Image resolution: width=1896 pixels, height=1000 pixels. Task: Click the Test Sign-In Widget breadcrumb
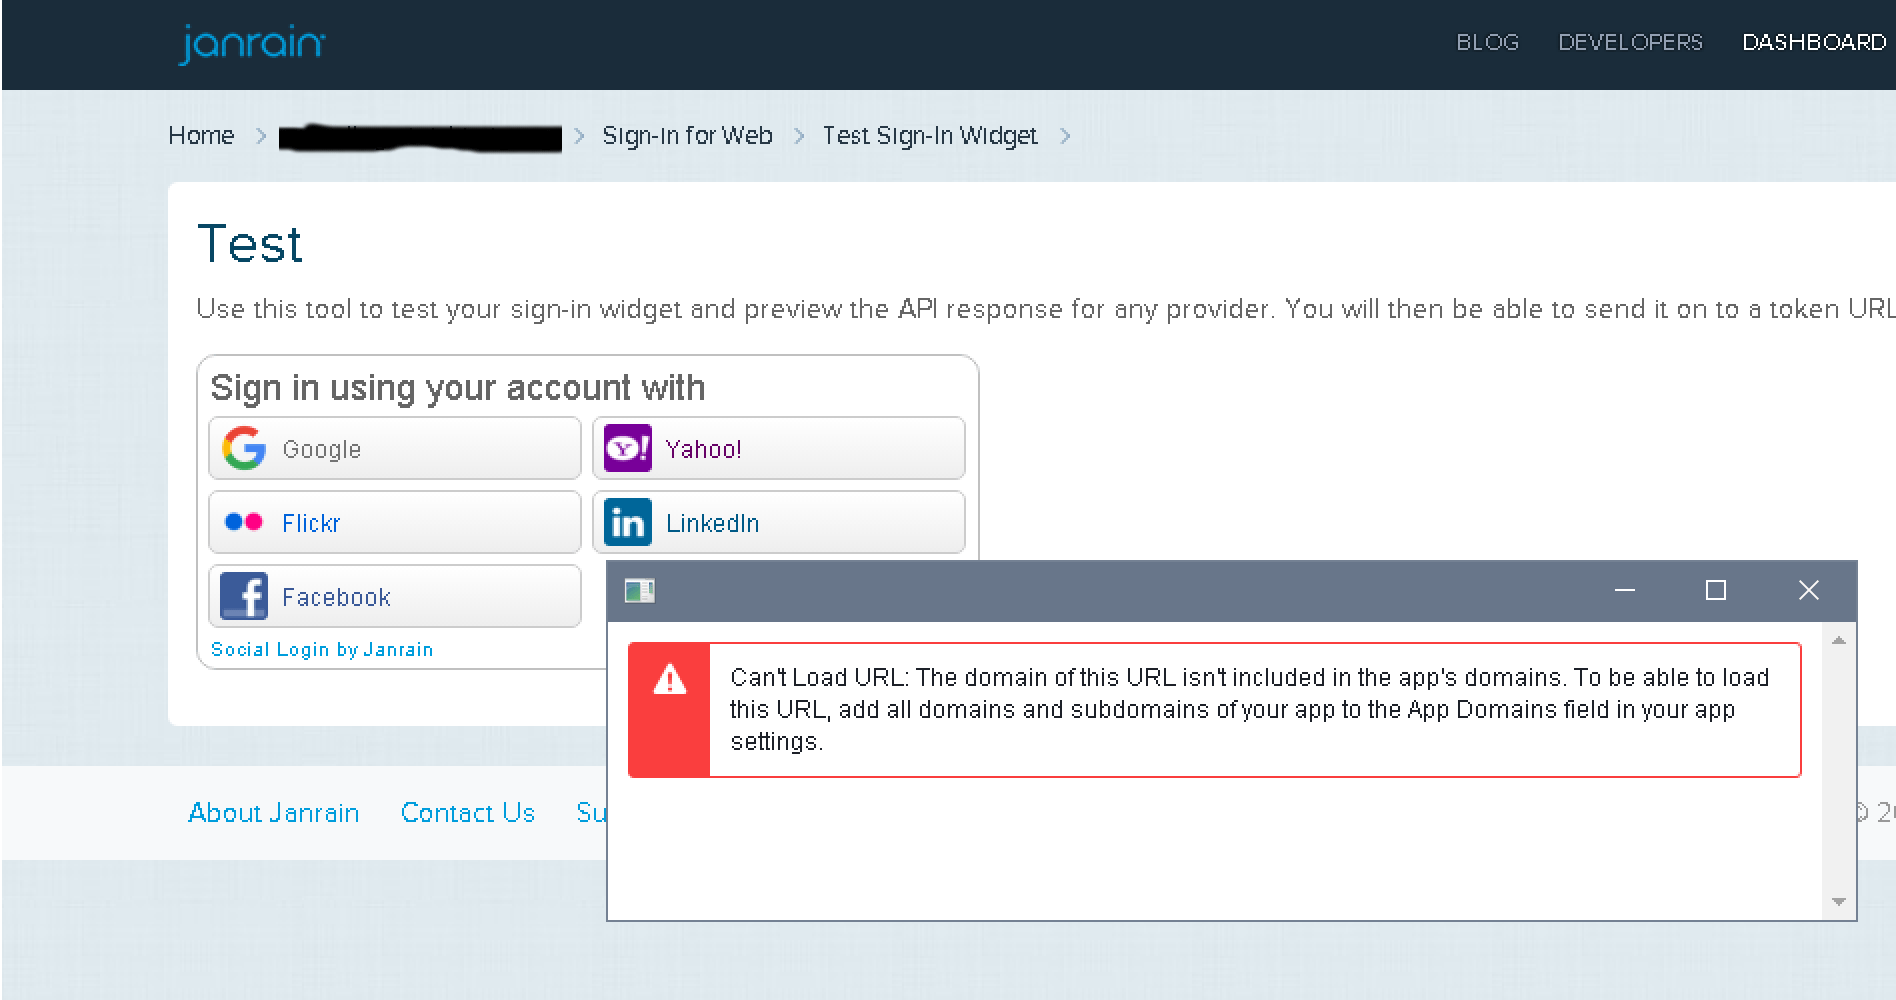point(929,136)
